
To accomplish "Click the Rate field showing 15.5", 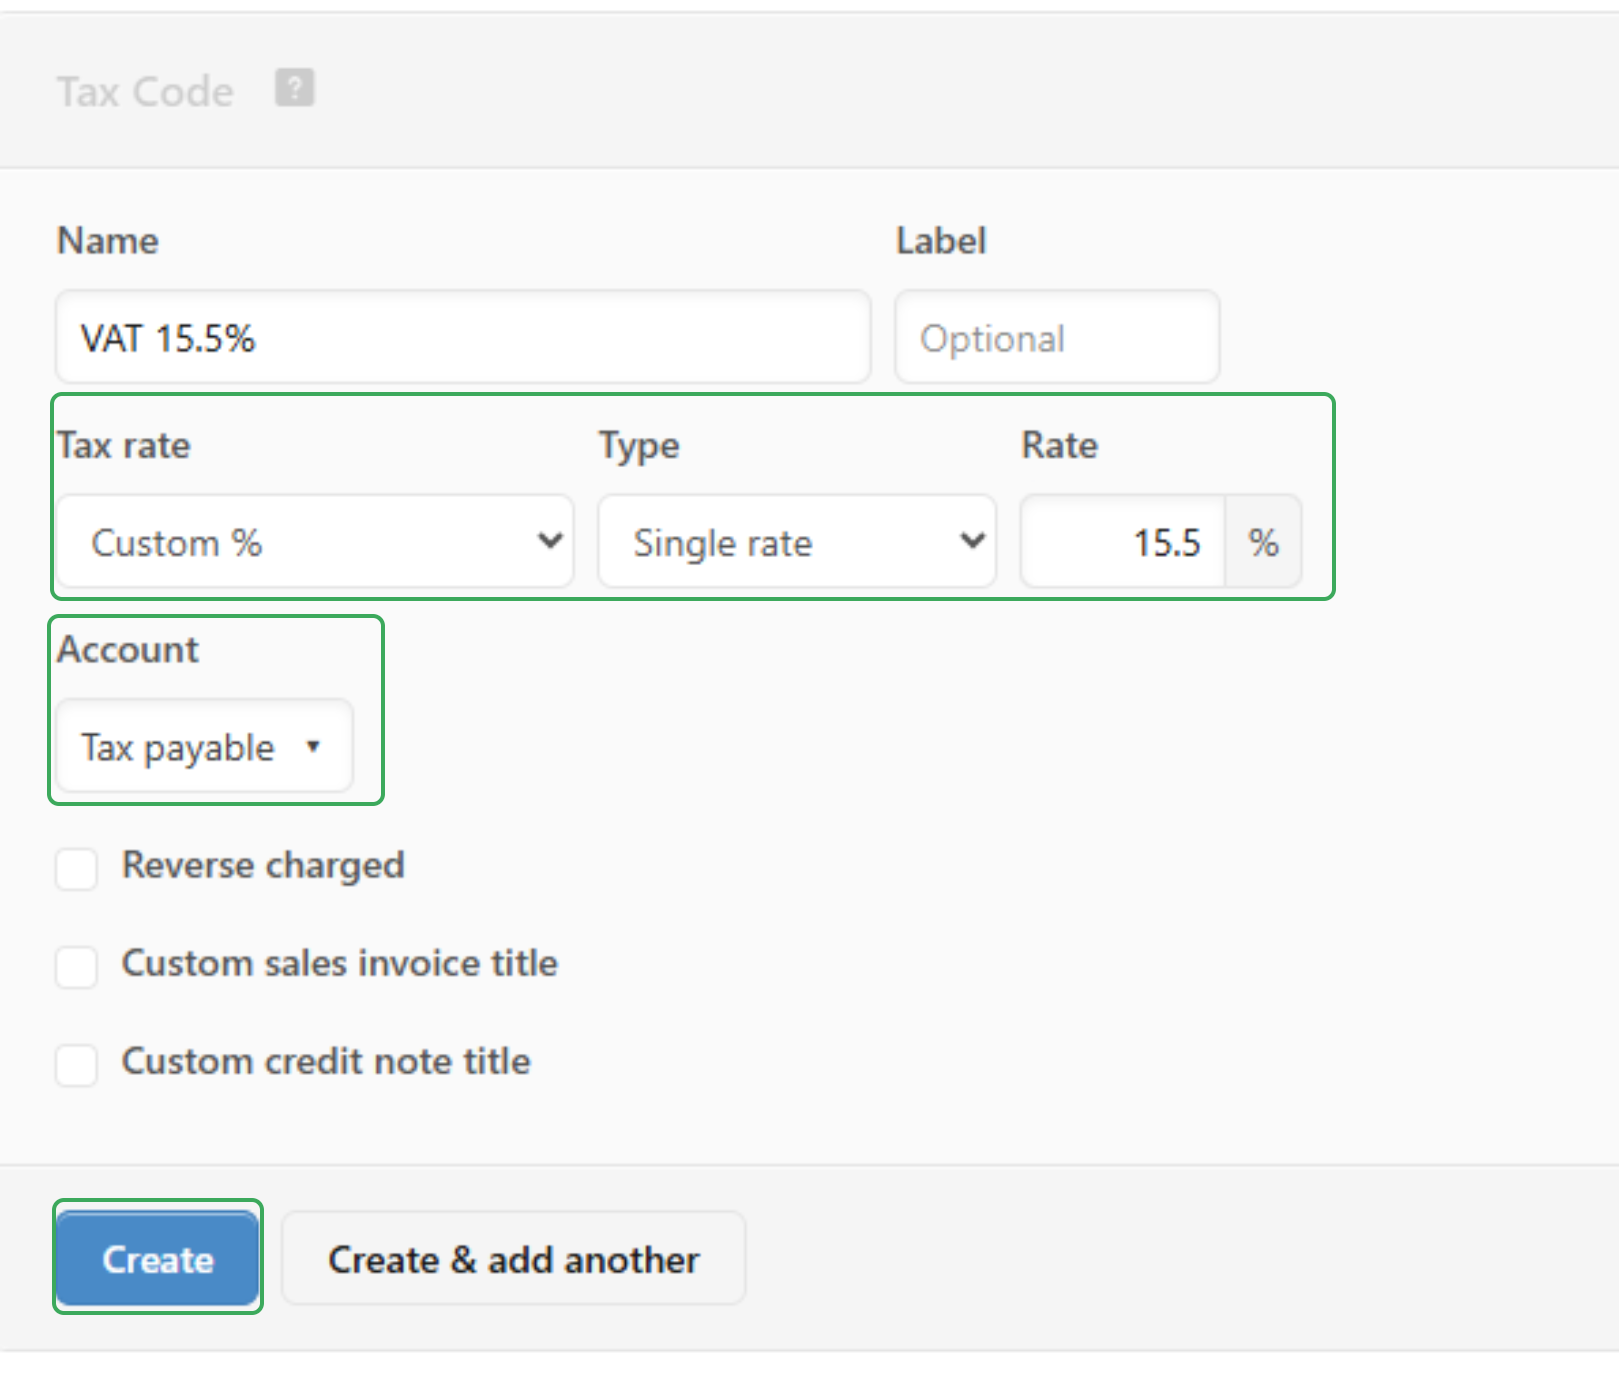I will [1122, 542].
